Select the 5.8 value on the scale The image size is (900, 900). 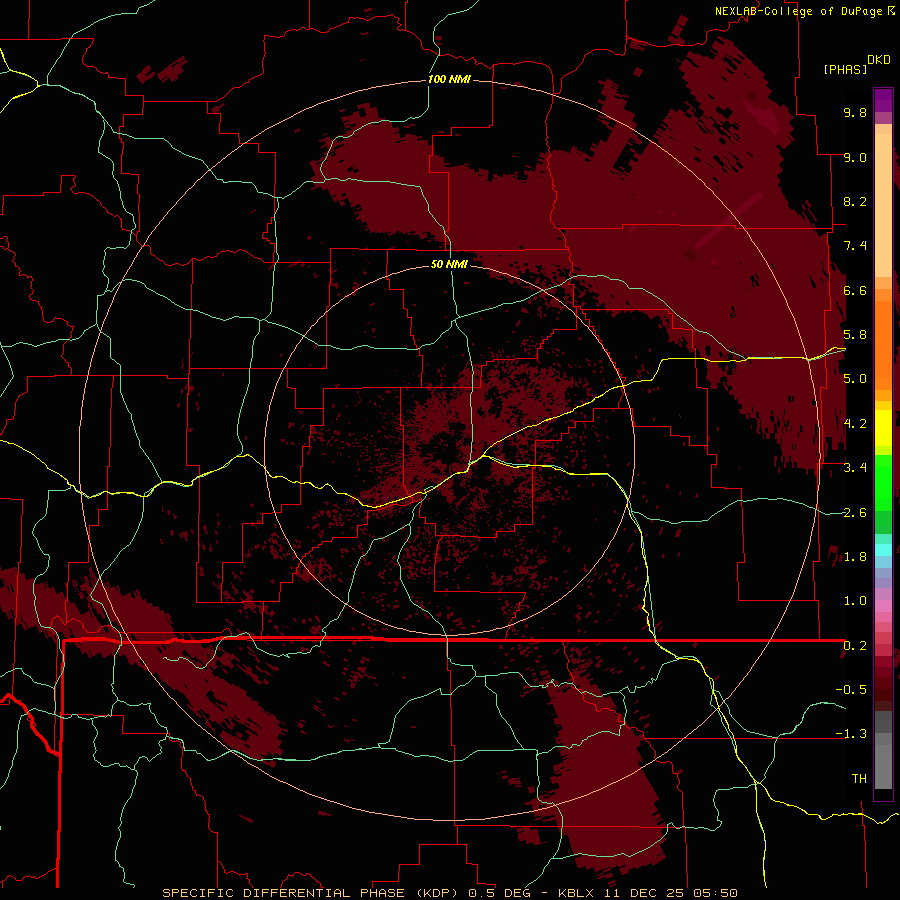click(x=855, y=335)
